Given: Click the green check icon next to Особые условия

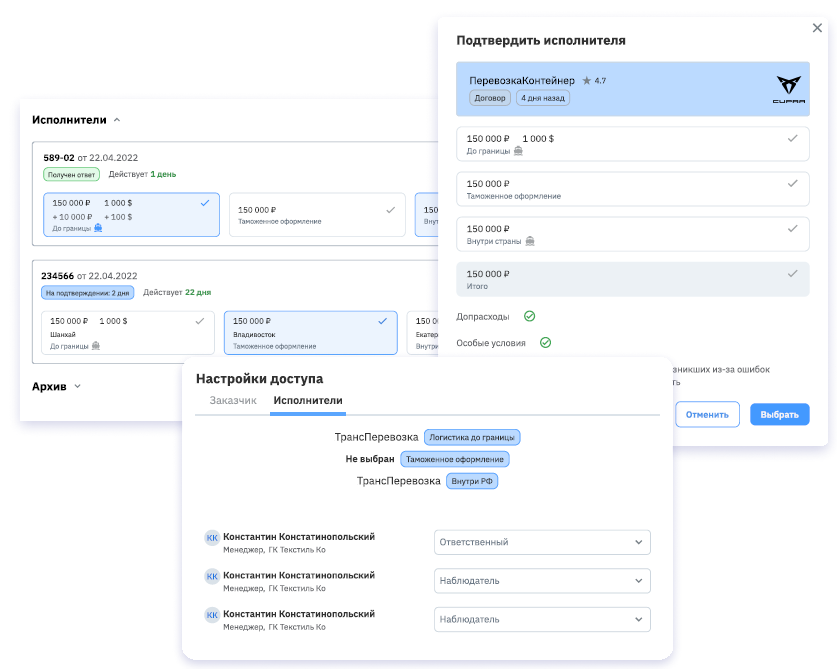Looking at the screenshot, I should [546, 342].
